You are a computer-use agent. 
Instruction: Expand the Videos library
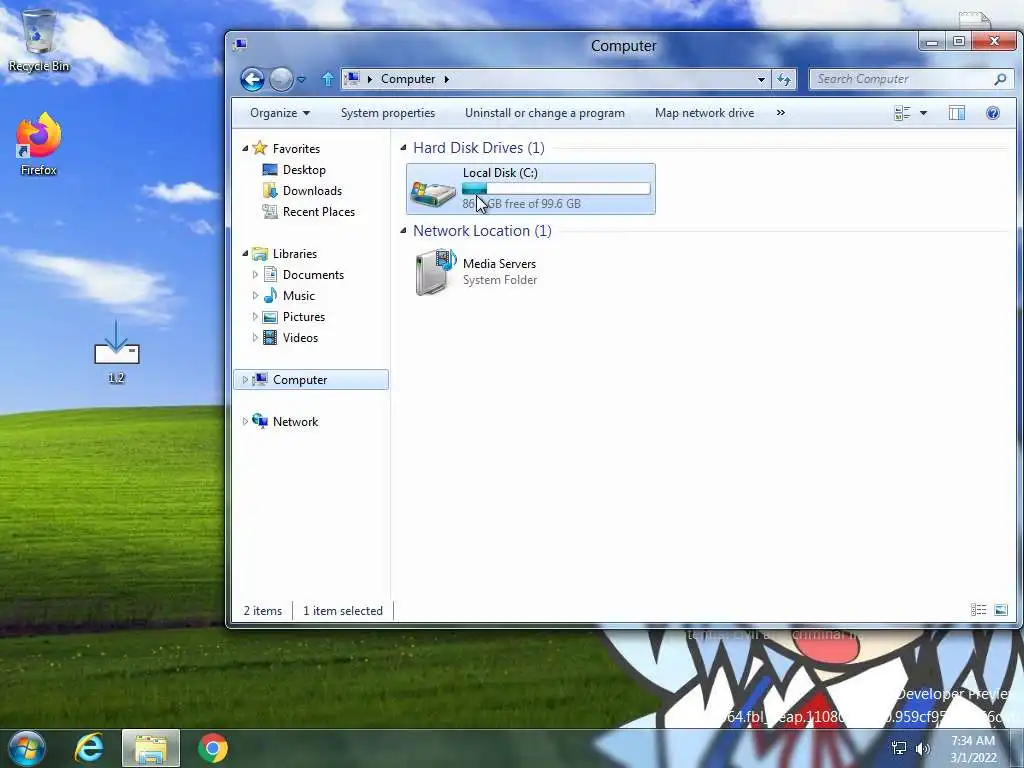255,338
